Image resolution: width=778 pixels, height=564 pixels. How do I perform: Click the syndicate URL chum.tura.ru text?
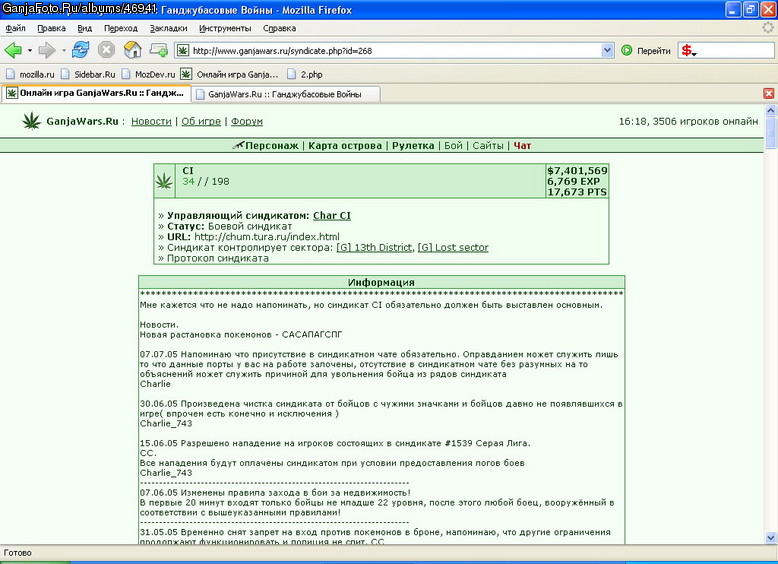[267, 237]
